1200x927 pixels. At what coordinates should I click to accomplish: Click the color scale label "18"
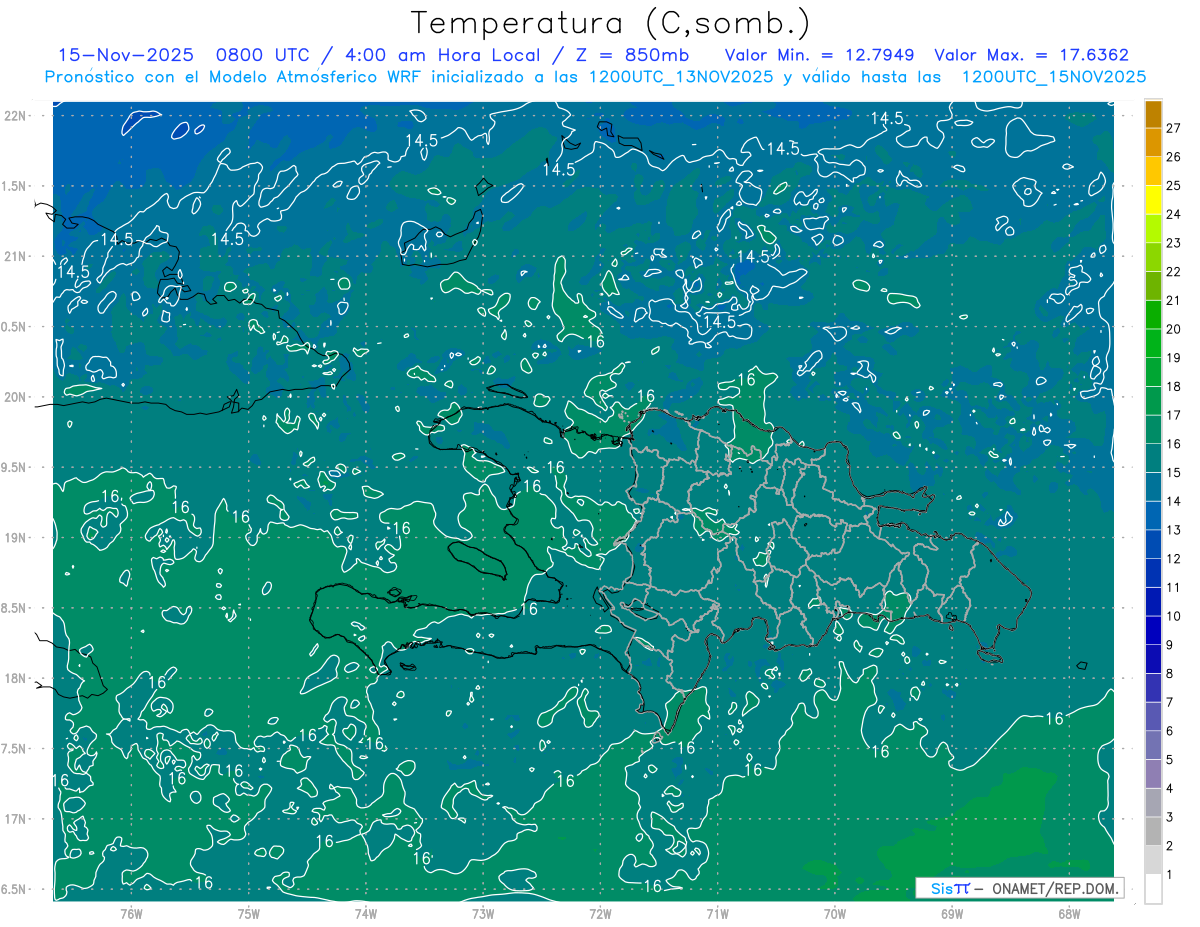click(1173, 386)
